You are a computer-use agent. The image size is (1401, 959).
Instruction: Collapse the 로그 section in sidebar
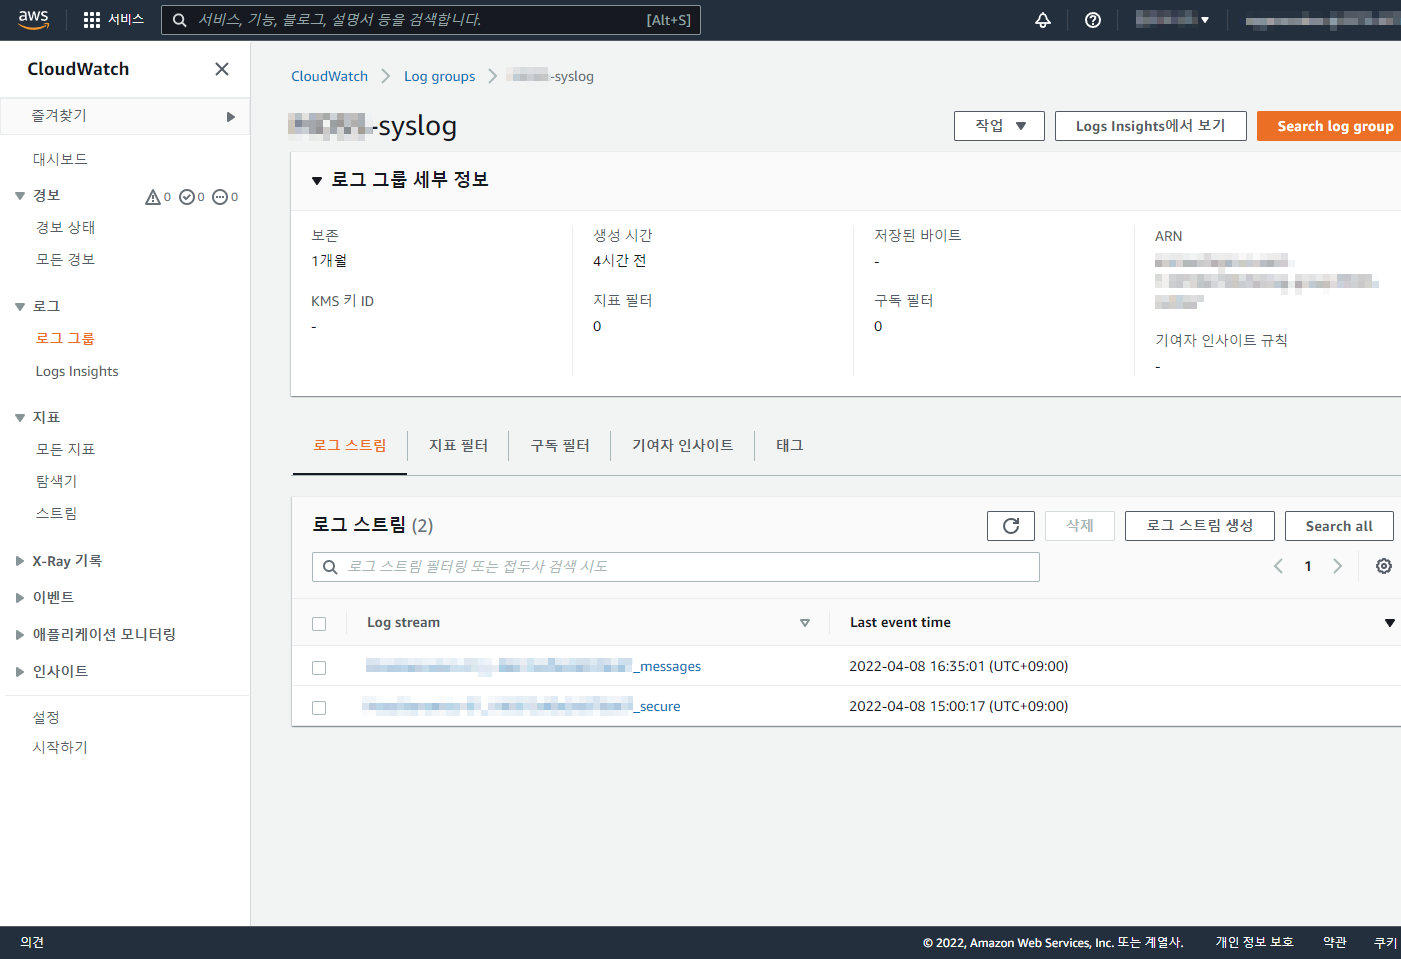tap(20, 307)
